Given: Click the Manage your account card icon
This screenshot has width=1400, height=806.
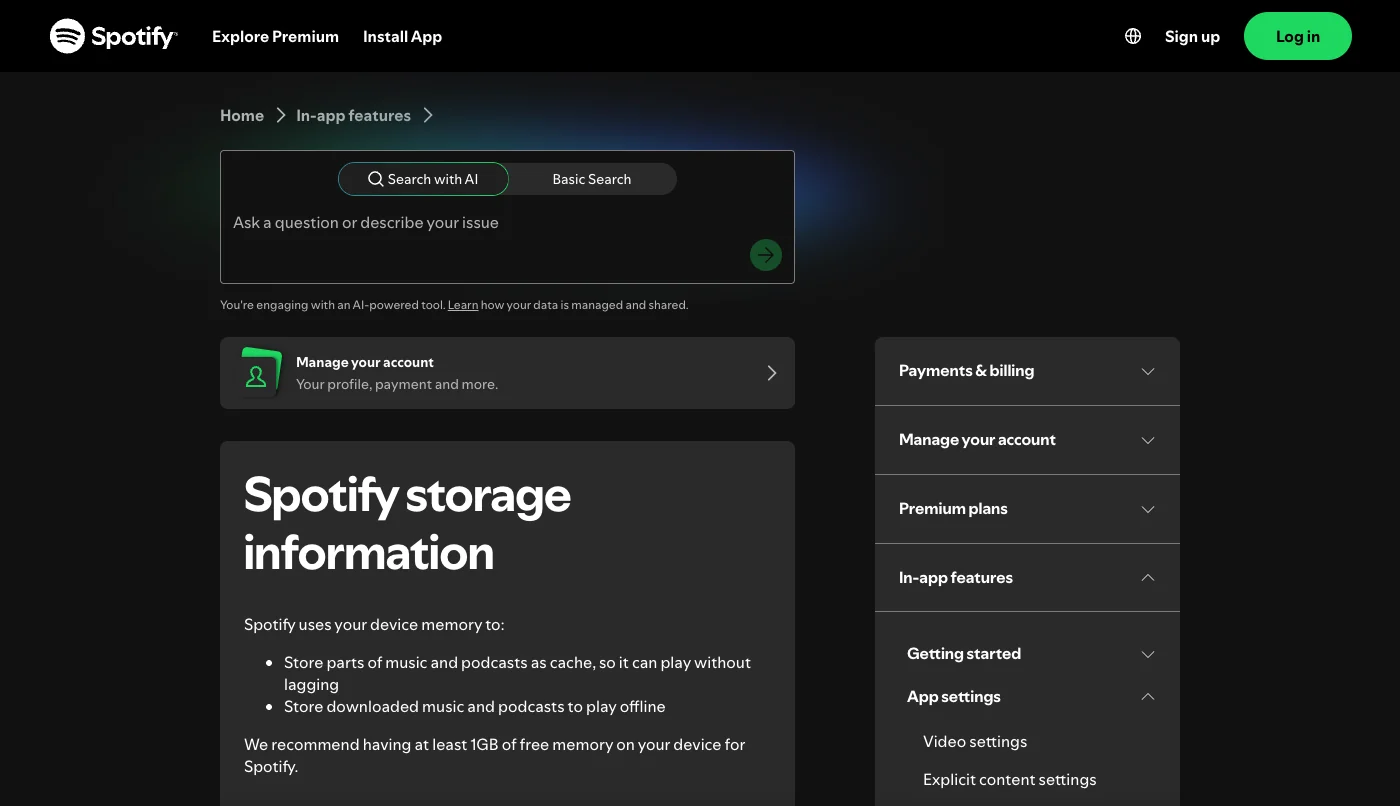Looking at the screenshot, I should (x=259, y=373).
